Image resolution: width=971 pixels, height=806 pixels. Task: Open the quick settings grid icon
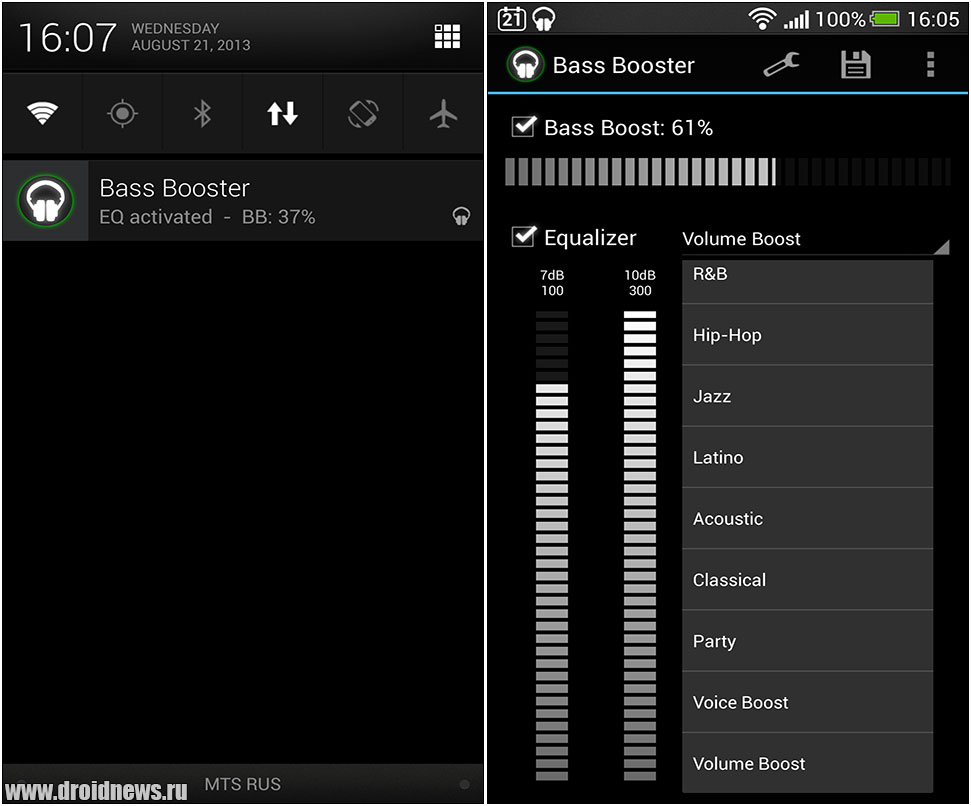[x=447, y=37]
